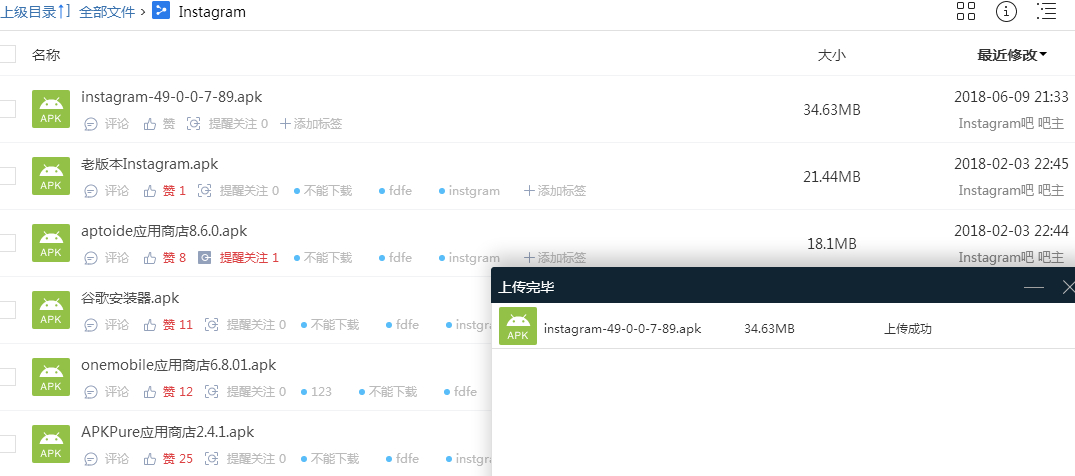
Task: Click fdfe tag on APKPure应用商店 row
Action: click(402, 459)
